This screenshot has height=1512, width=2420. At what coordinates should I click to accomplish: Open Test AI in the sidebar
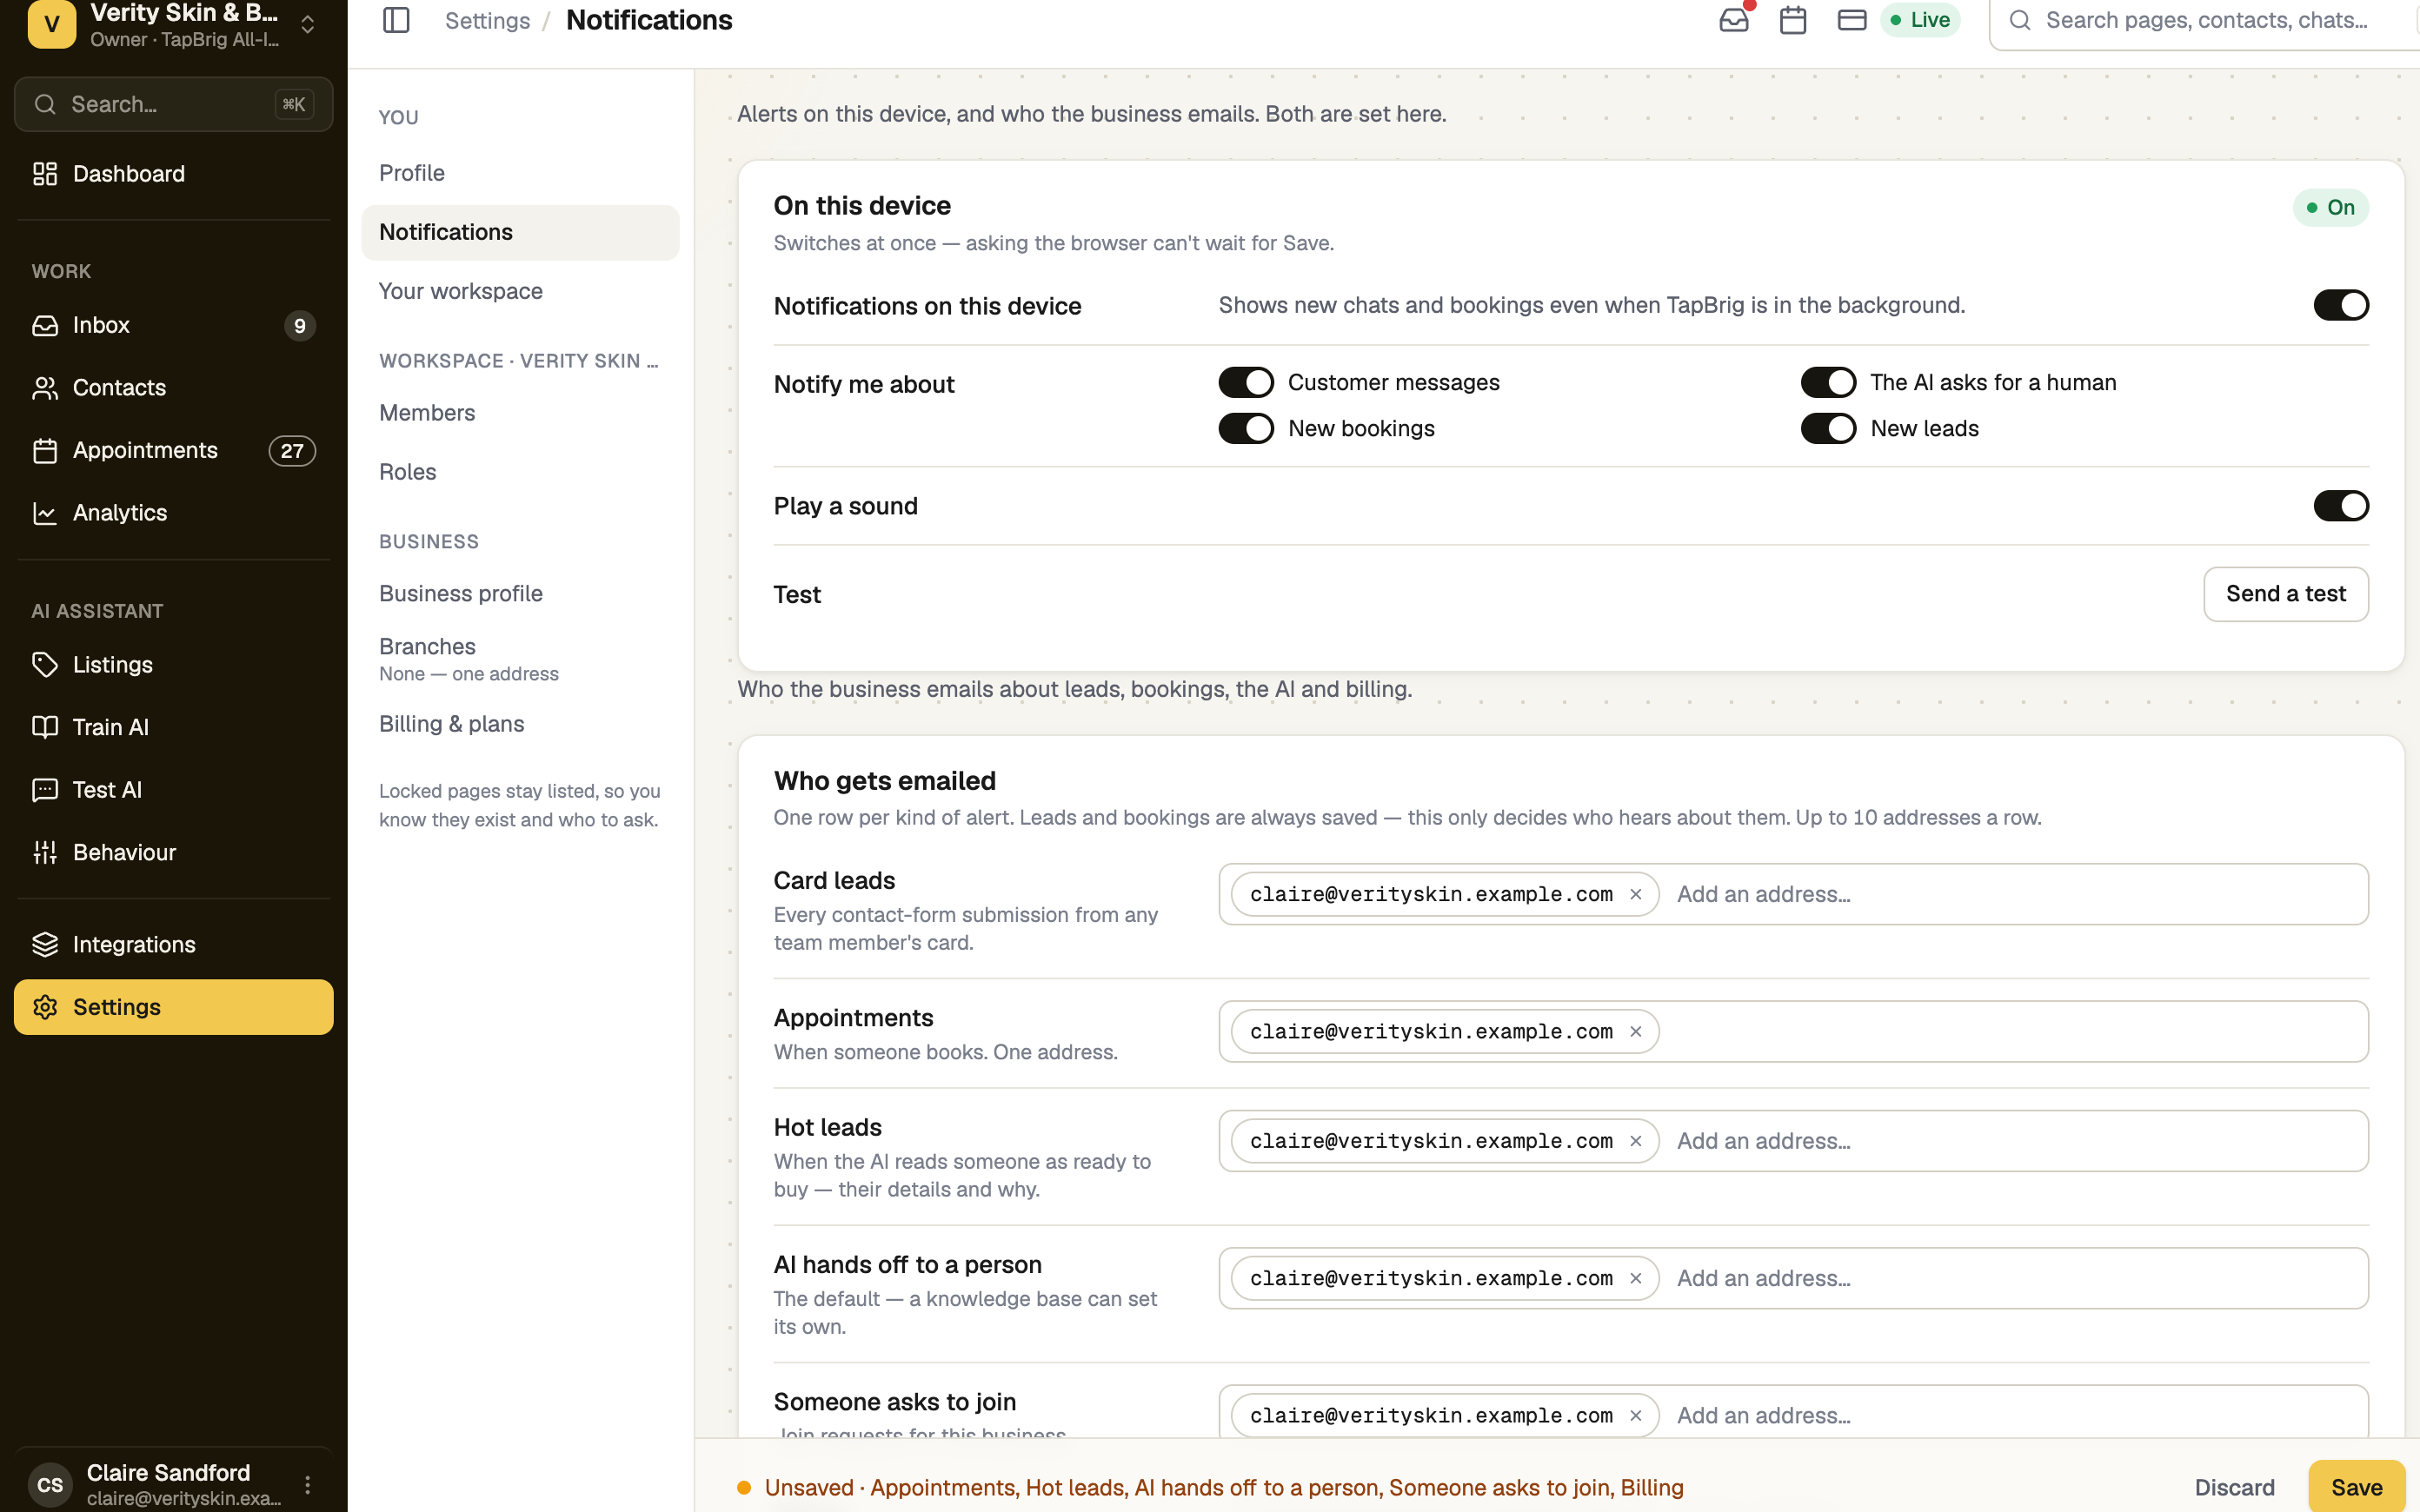pyautogui.click(x=173, y=790)
